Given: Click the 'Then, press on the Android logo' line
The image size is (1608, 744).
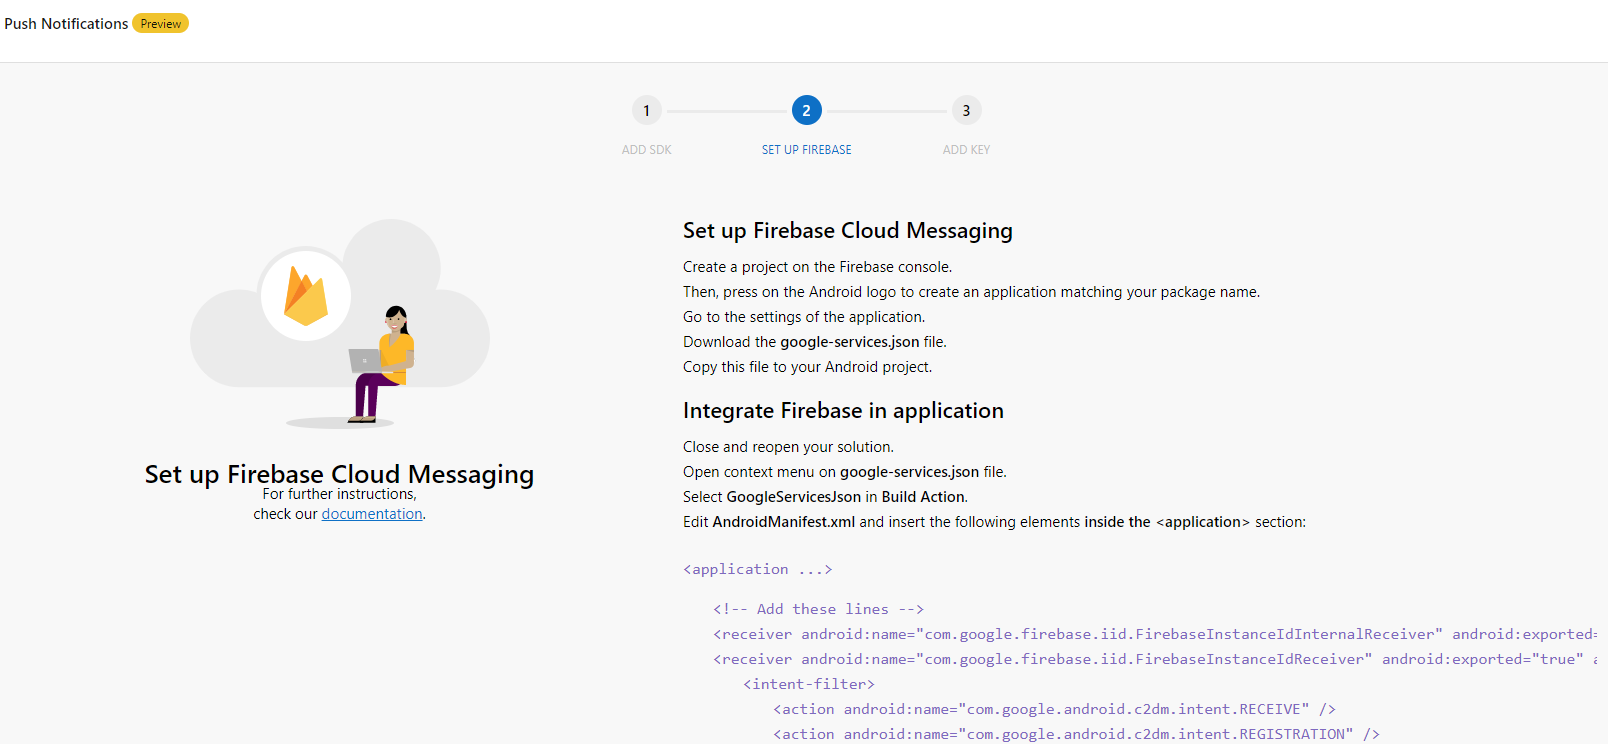Looking at the screenshot, I should click(x=971, y=292).
